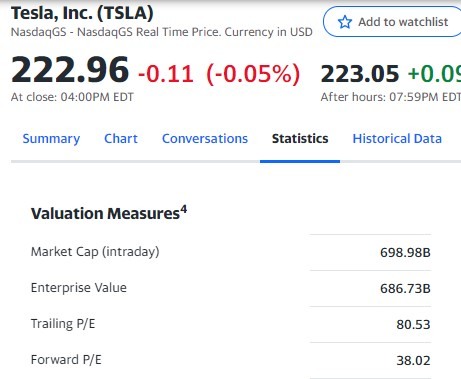Select the Trailing P/E value 80.53
This screenshot has width=461, height=379.
pos(413,325)
